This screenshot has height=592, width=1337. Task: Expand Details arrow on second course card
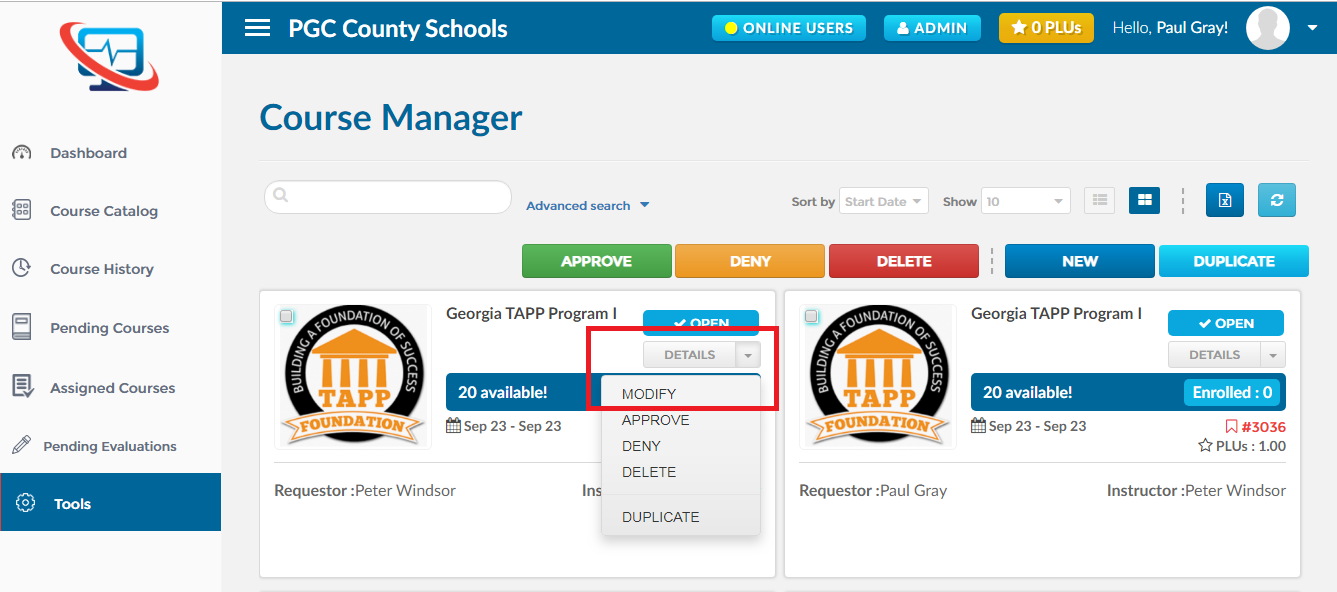[1273, 355]
